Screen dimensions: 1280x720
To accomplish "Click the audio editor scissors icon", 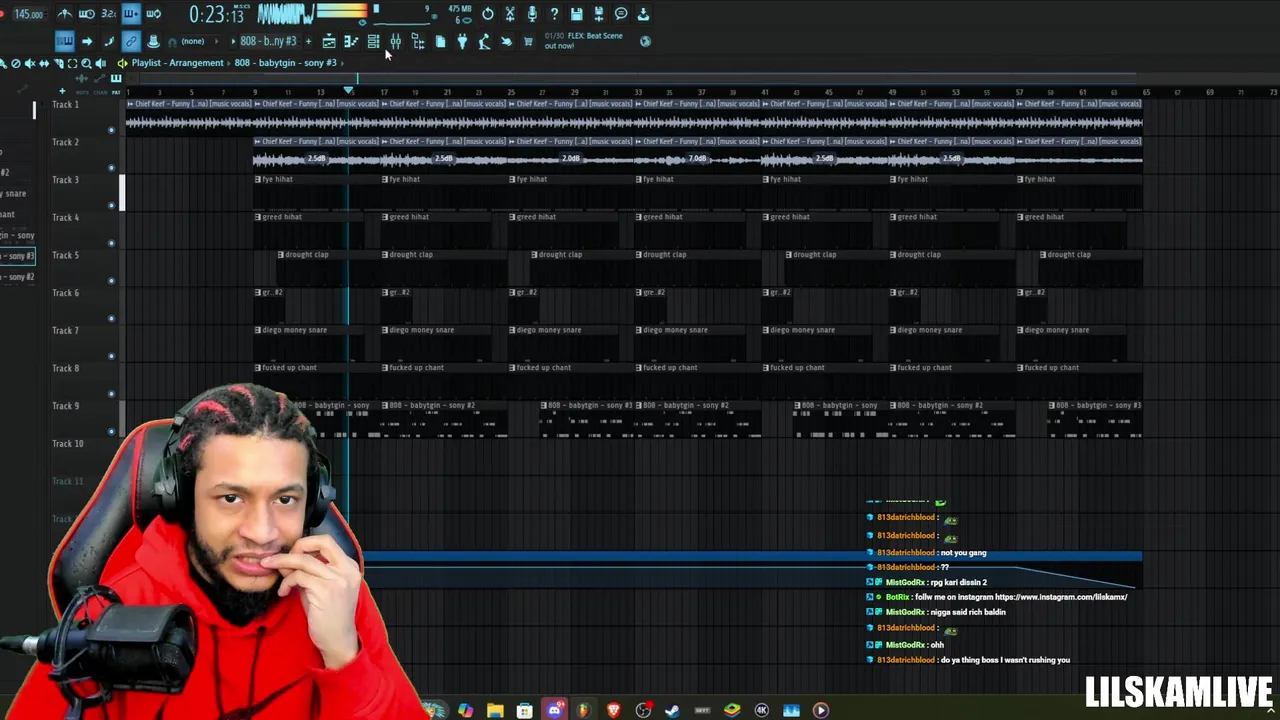I will pyautogui.click(x=510, y=14).
